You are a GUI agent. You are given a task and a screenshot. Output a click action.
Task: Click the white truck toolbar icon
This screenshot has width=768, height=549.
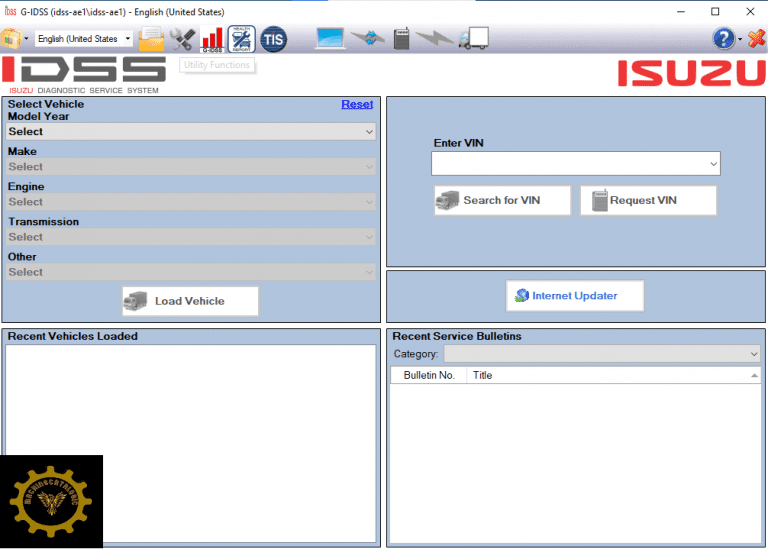(474, 38)
